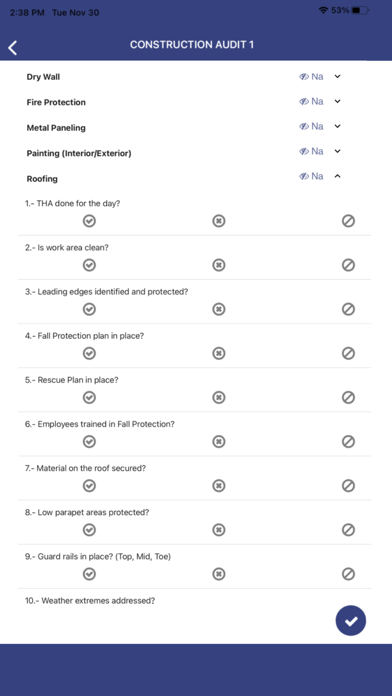Toggle Na for the Fire Protection section
This screenshot has width=392, height=696.
(311, 101)
